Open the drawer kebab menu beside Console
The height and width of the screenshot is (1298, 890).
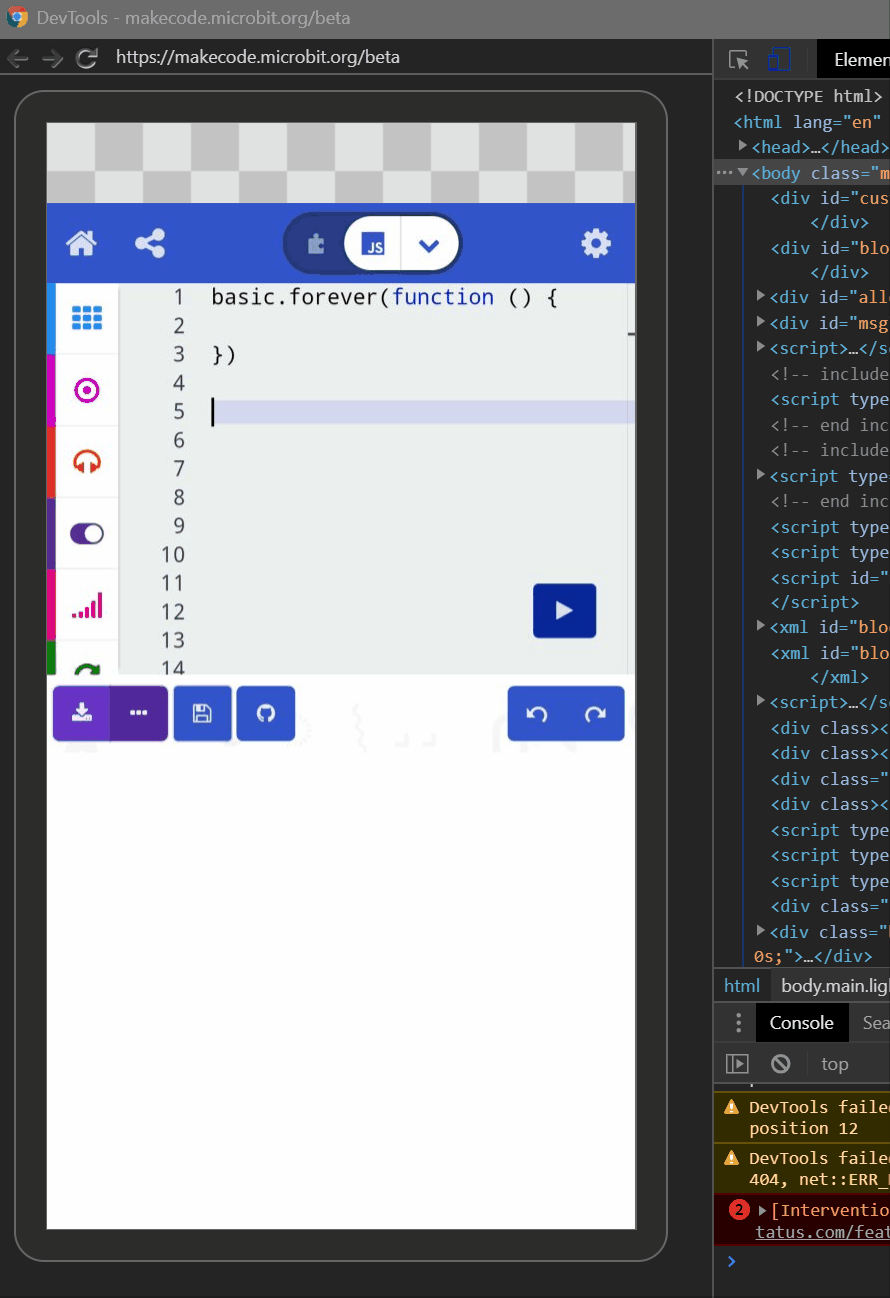738,1022
